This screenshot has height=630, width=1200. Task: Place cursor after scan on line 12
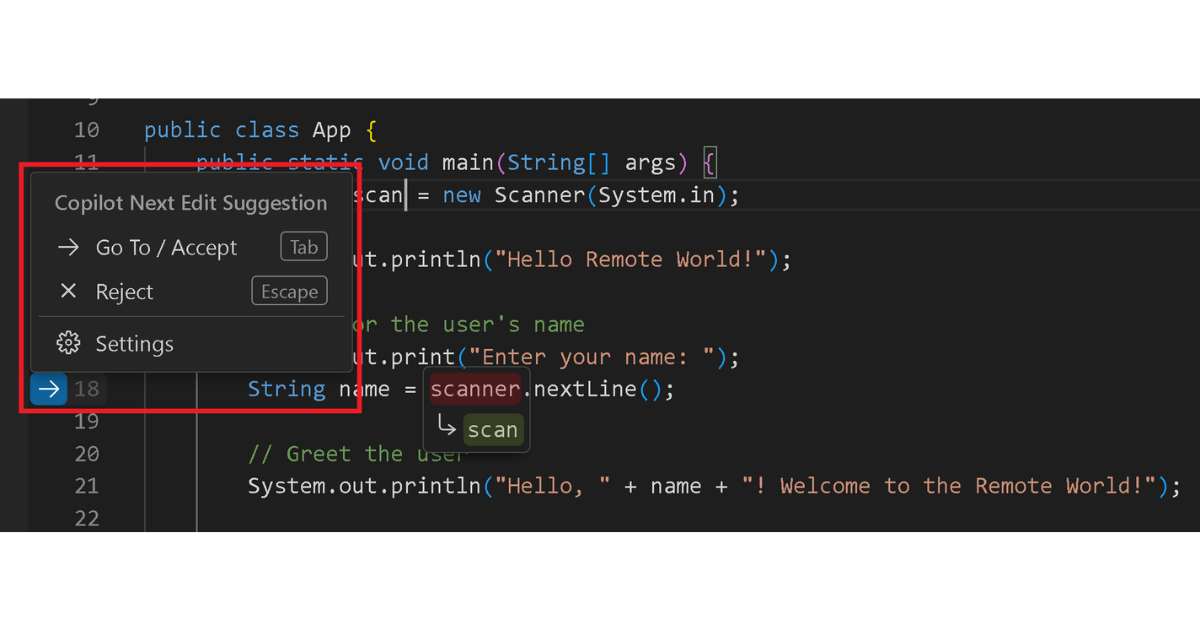click(x=403, y=195)
